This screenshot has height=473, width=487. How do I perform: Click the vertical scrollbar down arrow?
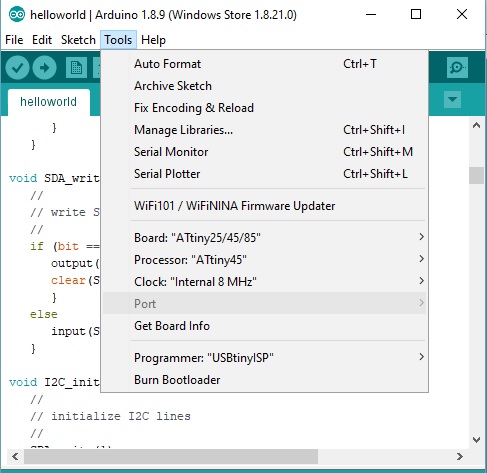476,440
